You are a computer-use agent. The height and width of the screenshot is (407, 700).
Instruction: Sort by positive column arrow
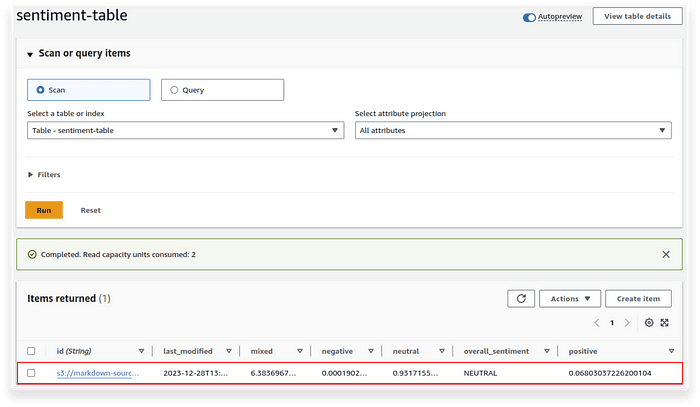pos(671,351)
